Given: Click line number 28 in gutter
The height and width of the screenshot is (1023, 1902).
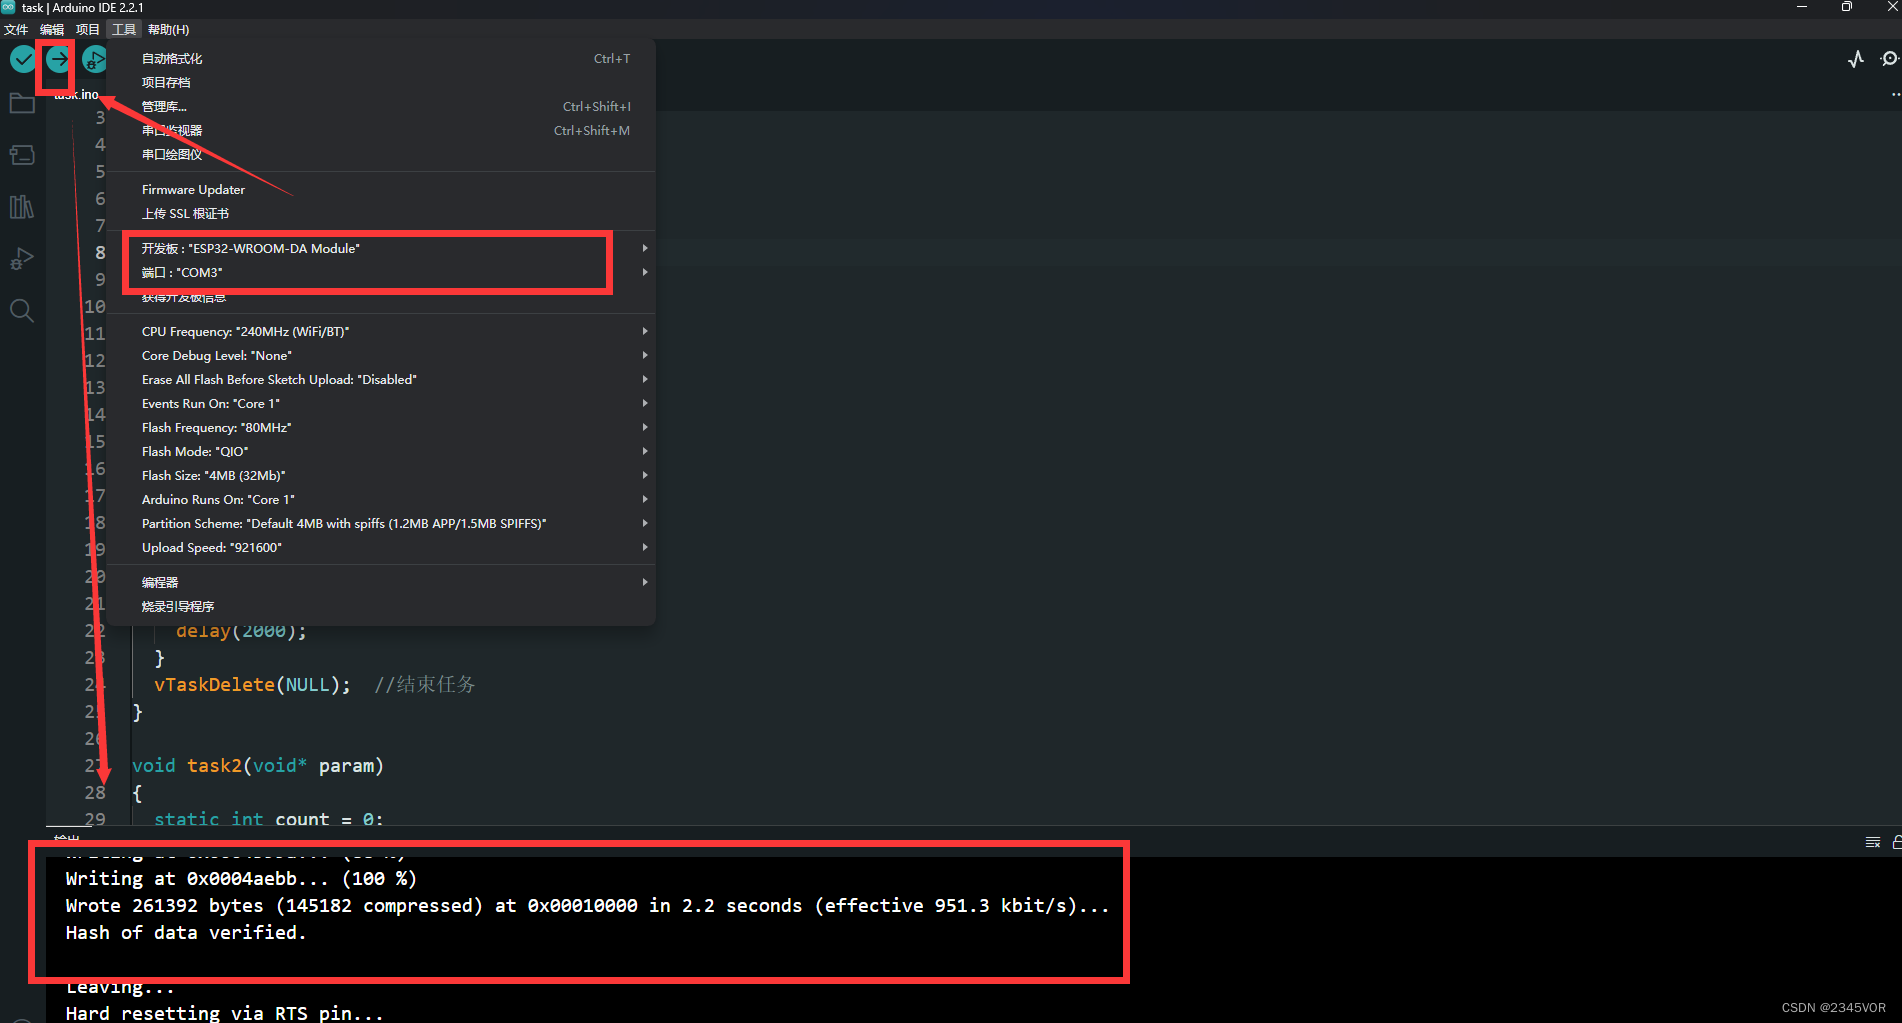Looking at the screenshot, I should coord(95,793).
